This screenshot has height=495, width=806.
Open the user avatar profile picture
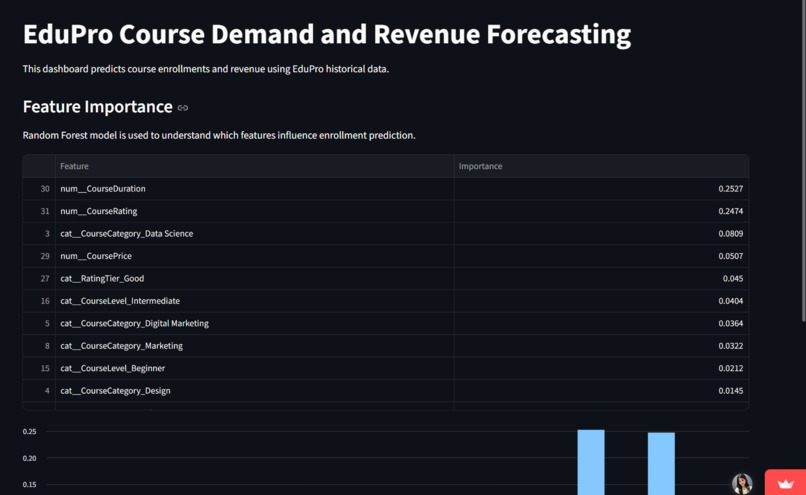point(742,484)
